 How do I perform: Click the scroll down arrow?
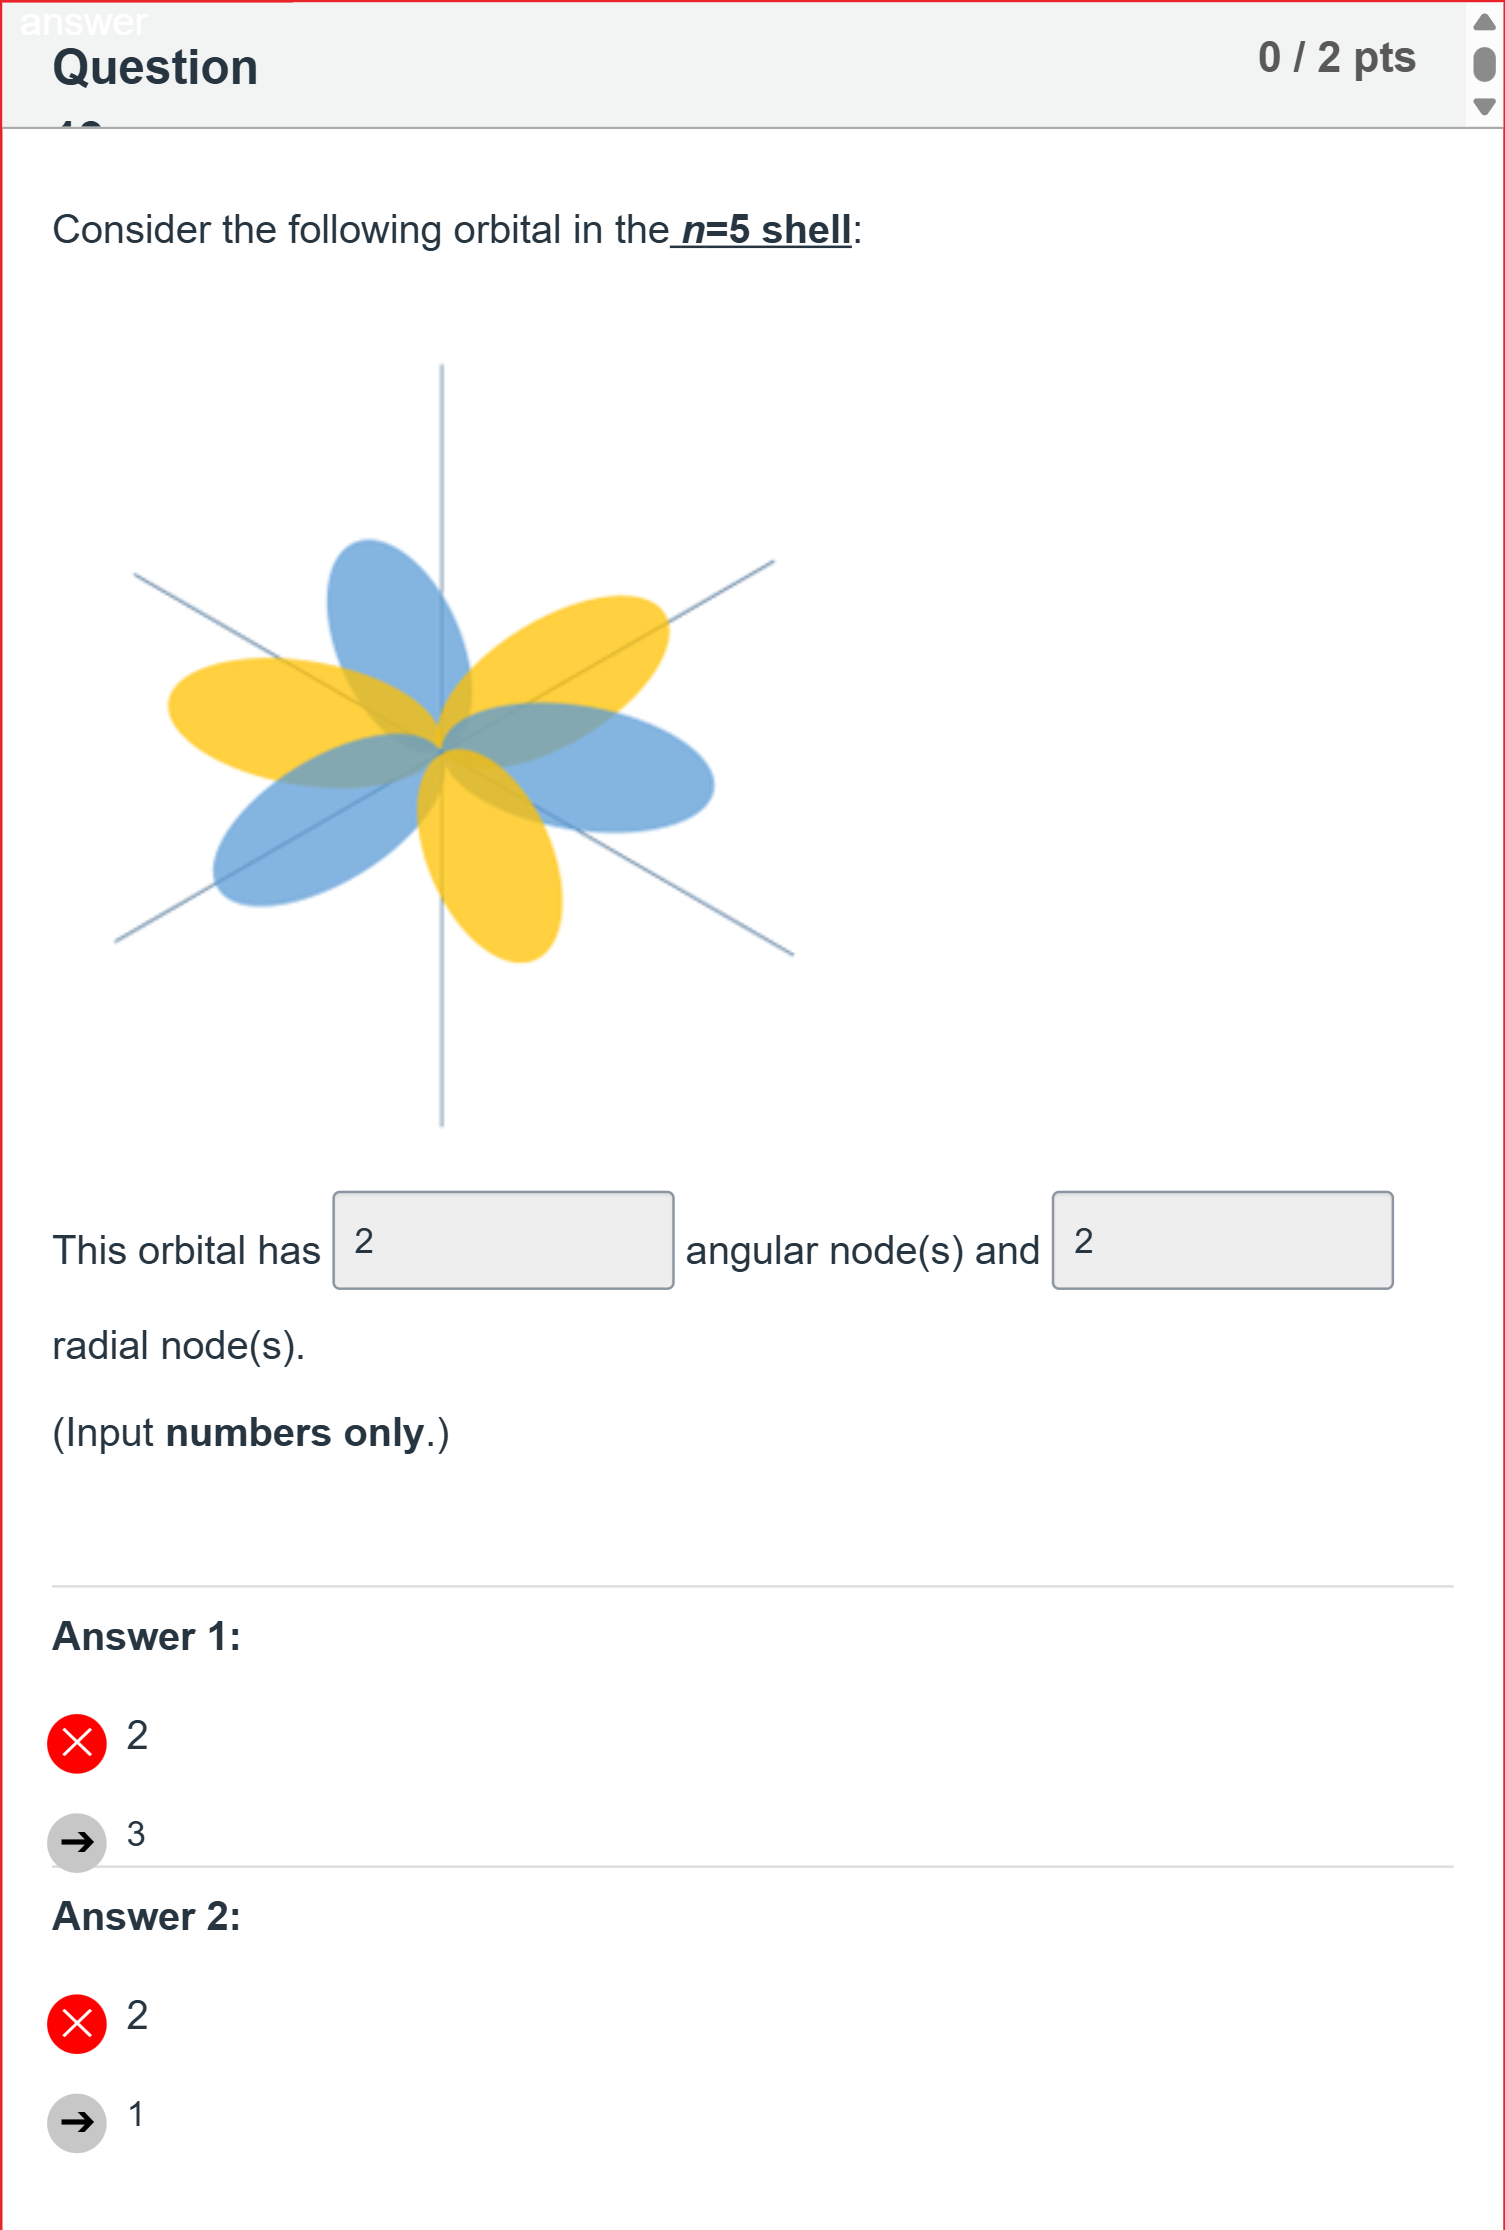point(1484,106)
